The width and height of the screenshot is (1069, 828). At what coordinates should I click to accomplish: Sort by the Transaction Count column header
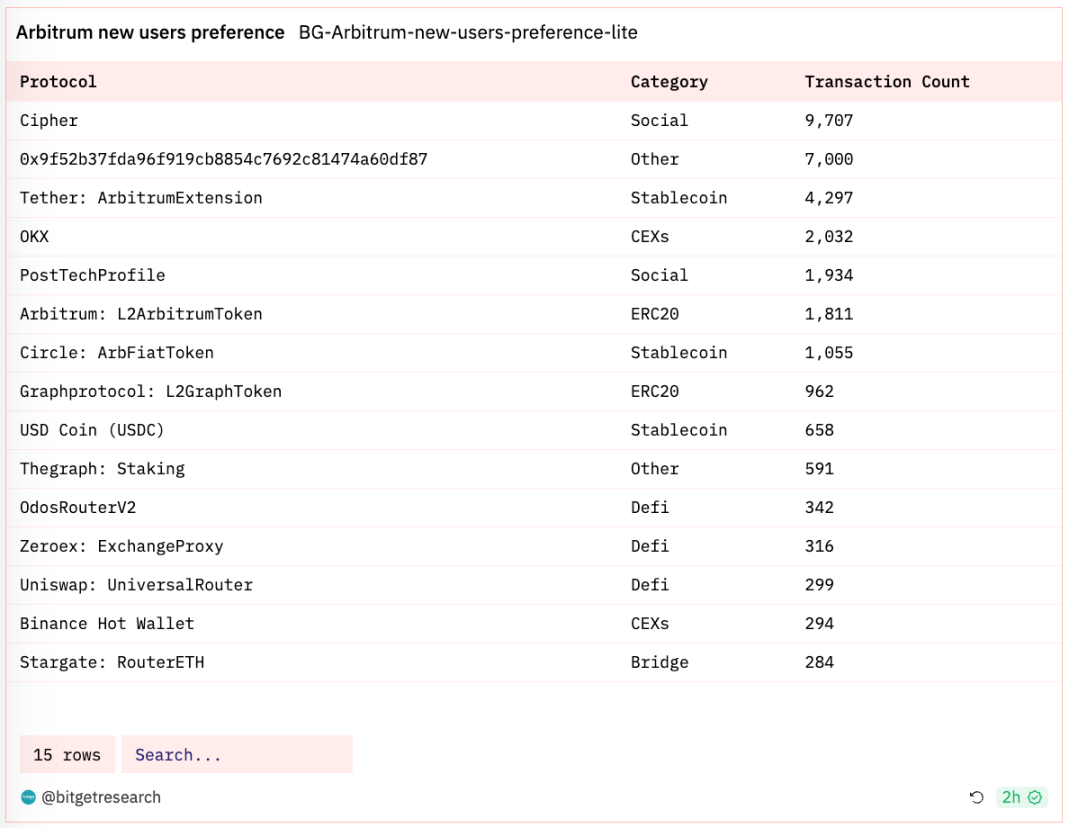pos(887,82)
